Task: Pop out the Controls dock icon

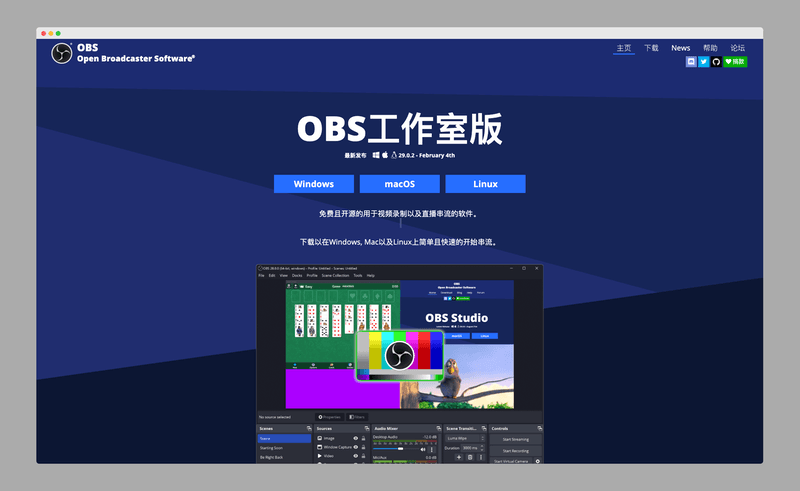Action: 540,428
